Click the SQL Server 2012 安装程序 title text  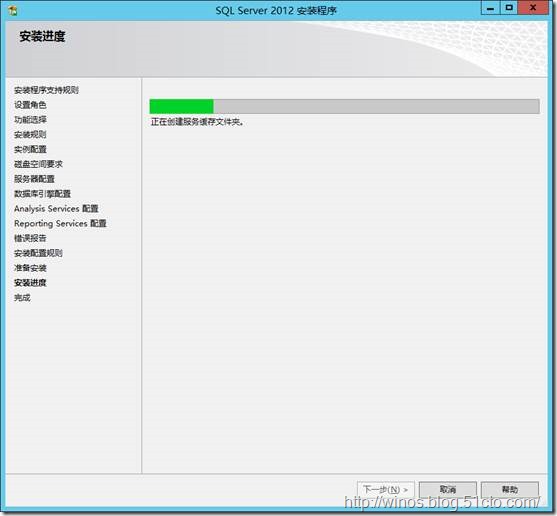pyautogui.click(x=276, y=10)
